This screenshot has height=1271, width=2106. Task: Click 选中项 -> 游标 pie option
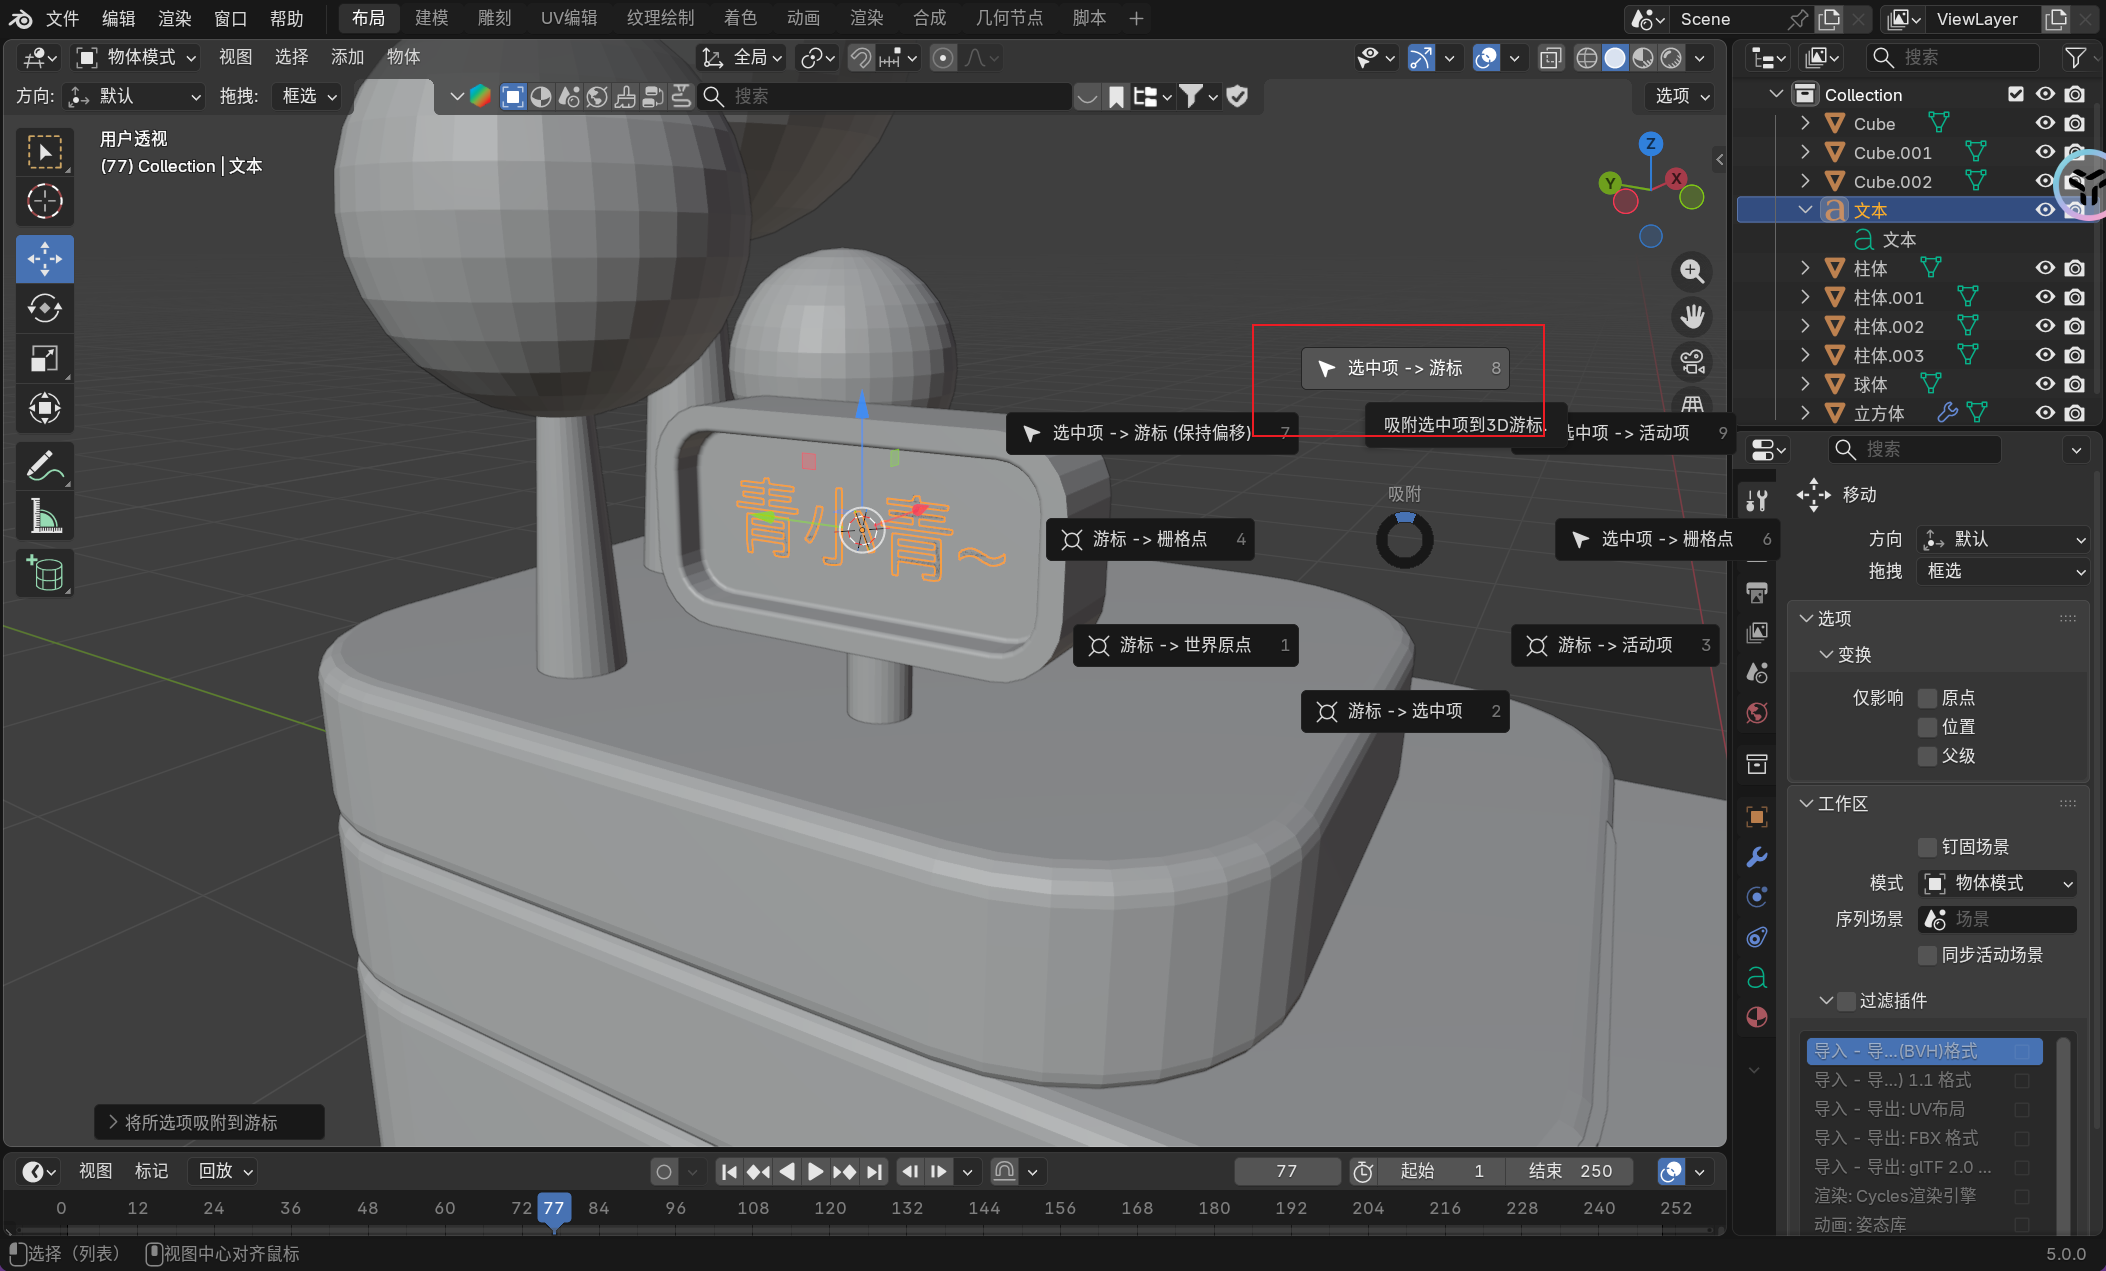point(1404,368)
